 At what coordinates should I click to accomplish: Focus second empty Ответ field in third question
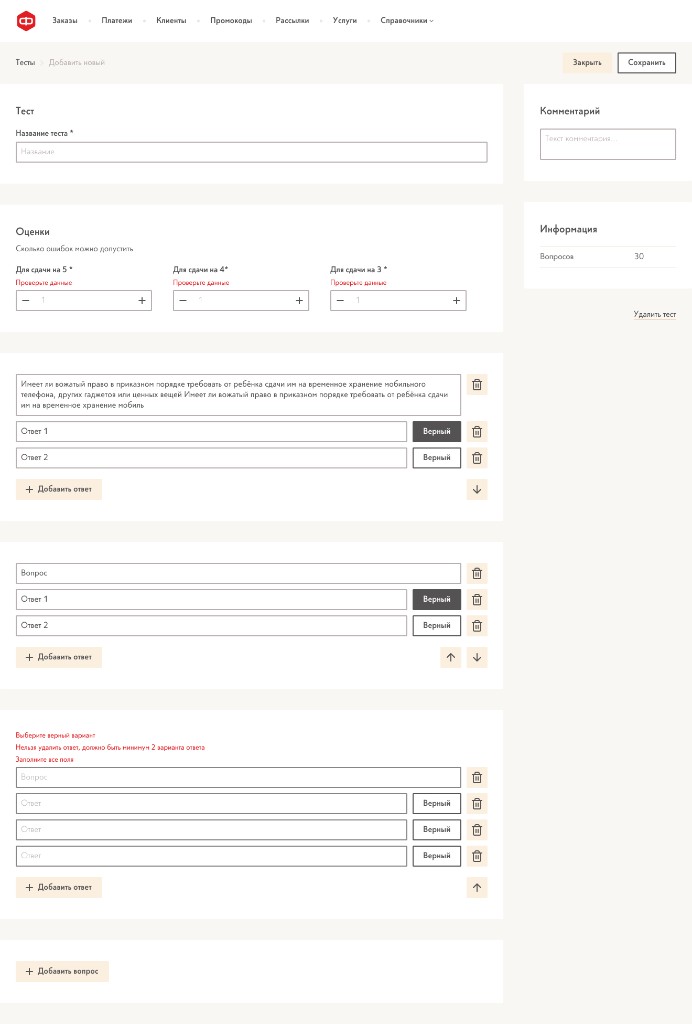[211, 829]
